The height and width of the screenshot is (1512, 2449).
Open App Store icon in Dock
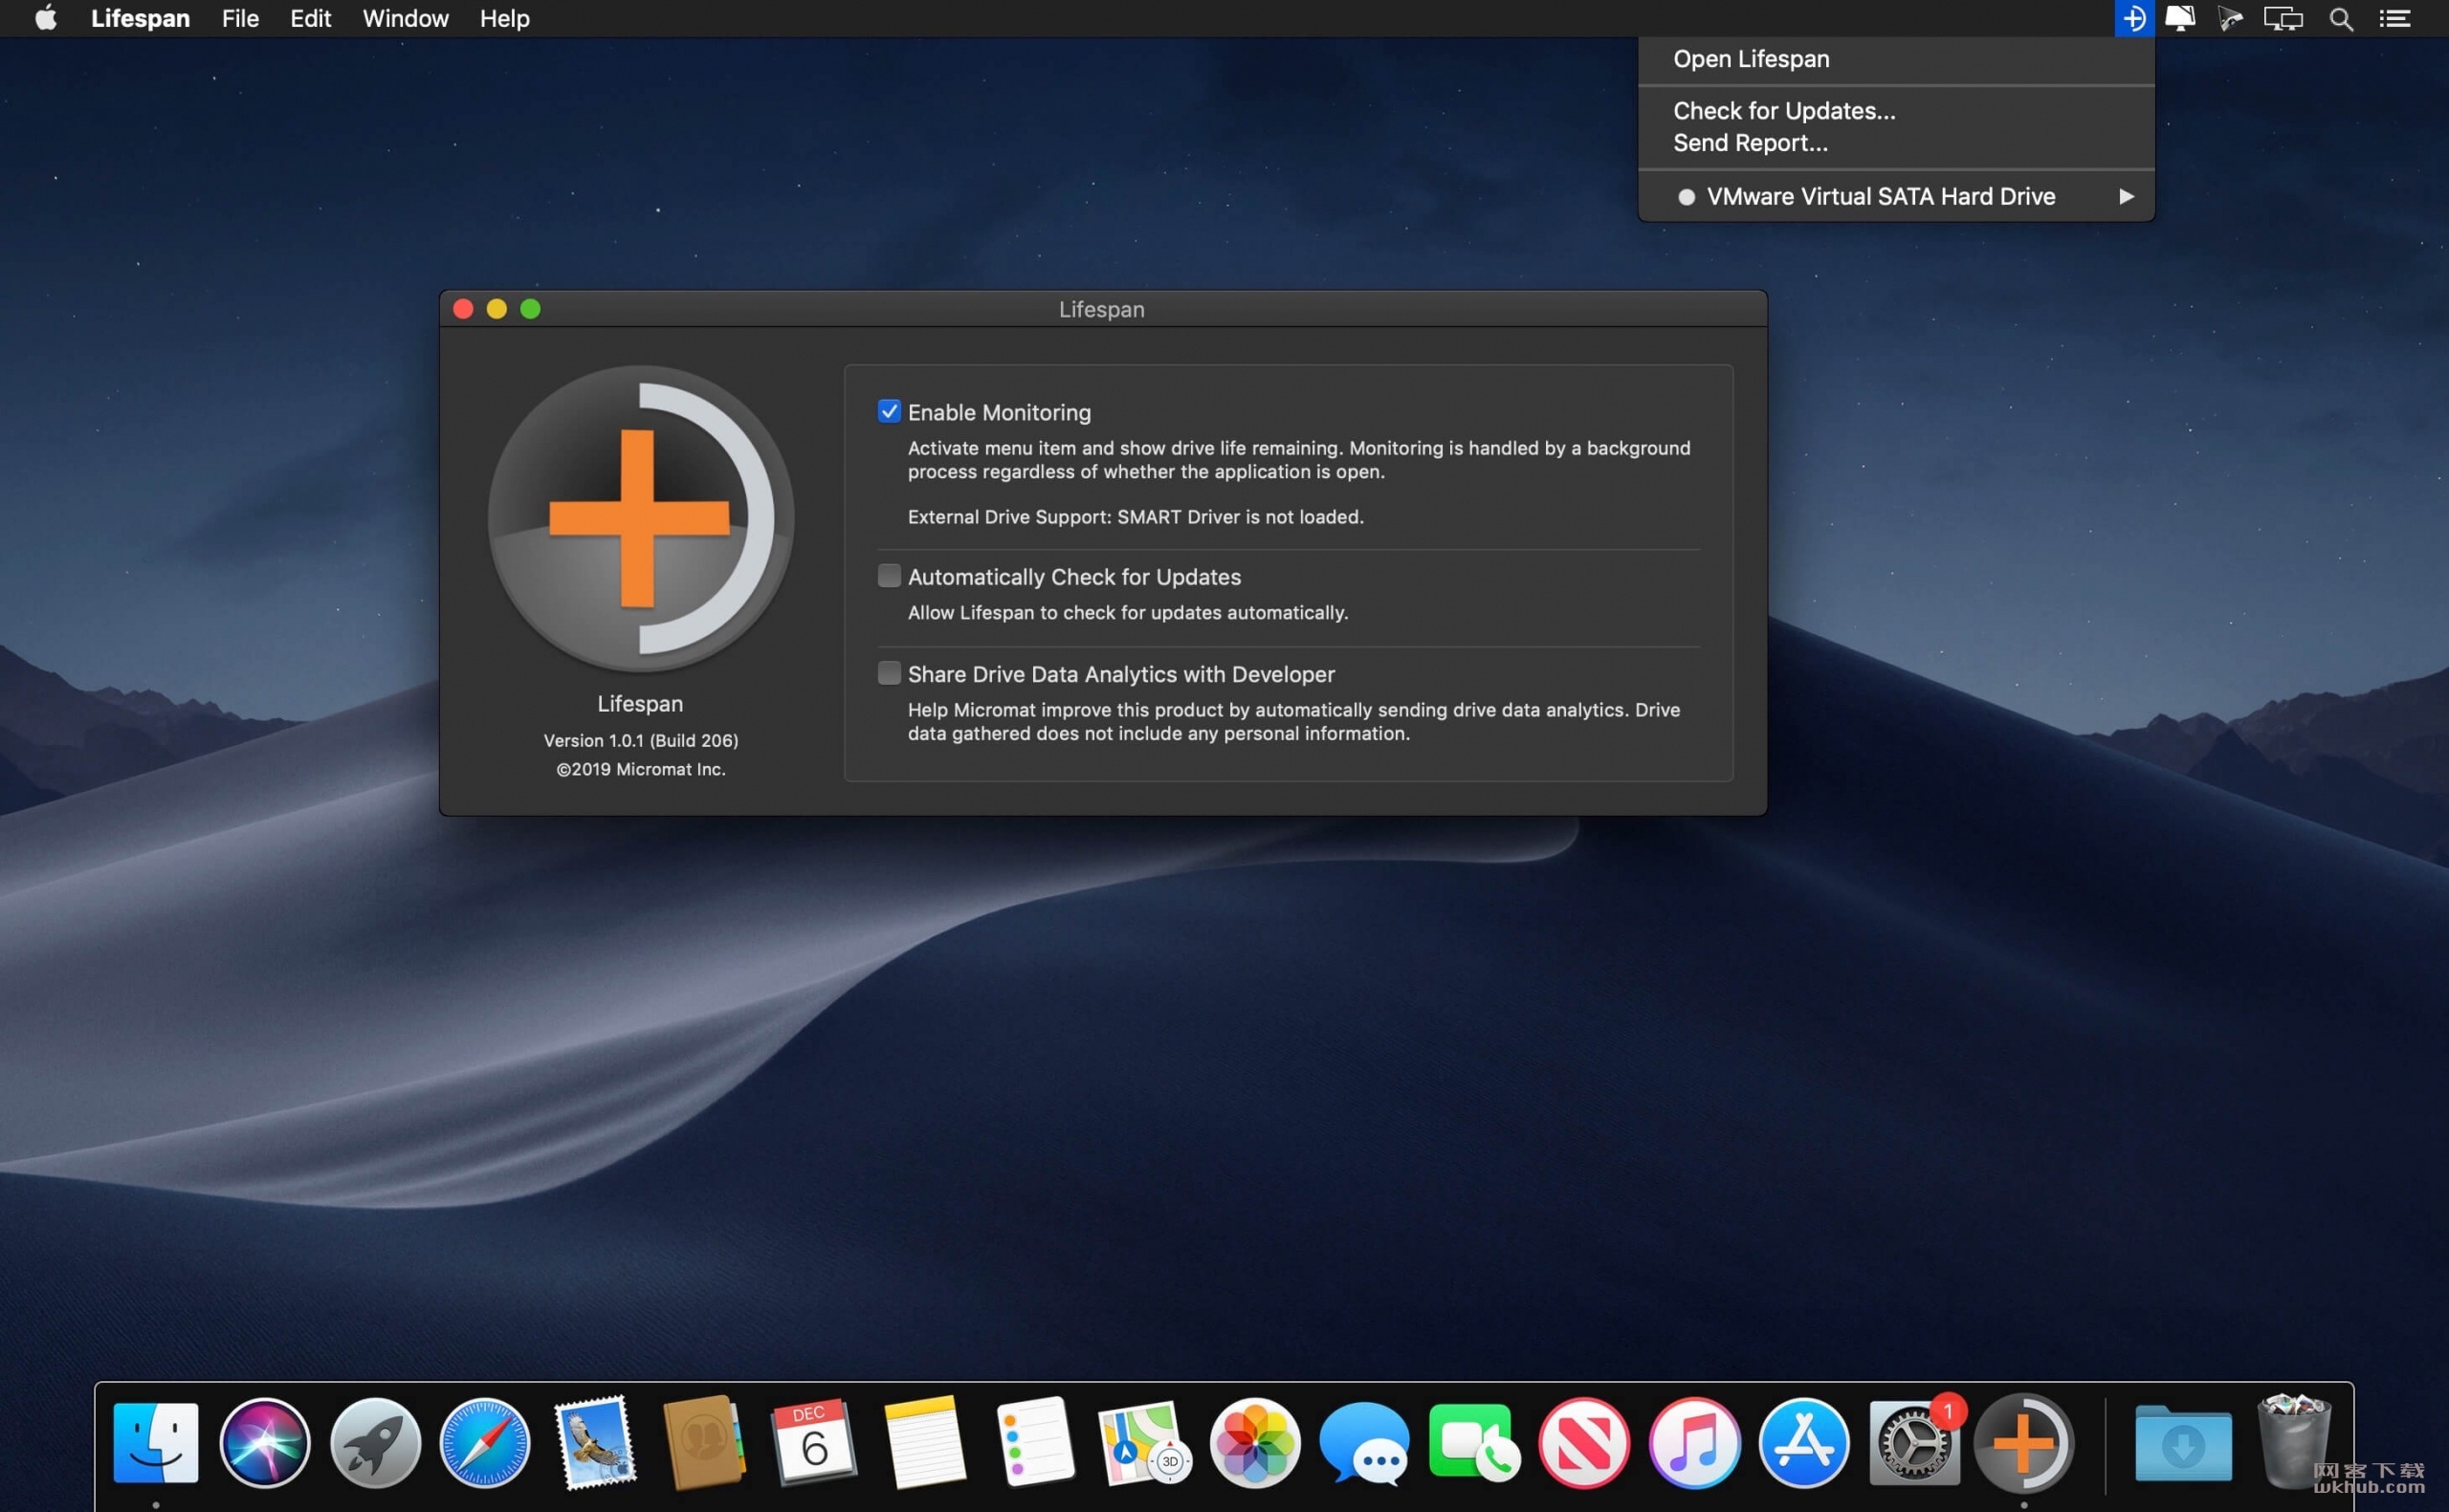(1804, 1443)
